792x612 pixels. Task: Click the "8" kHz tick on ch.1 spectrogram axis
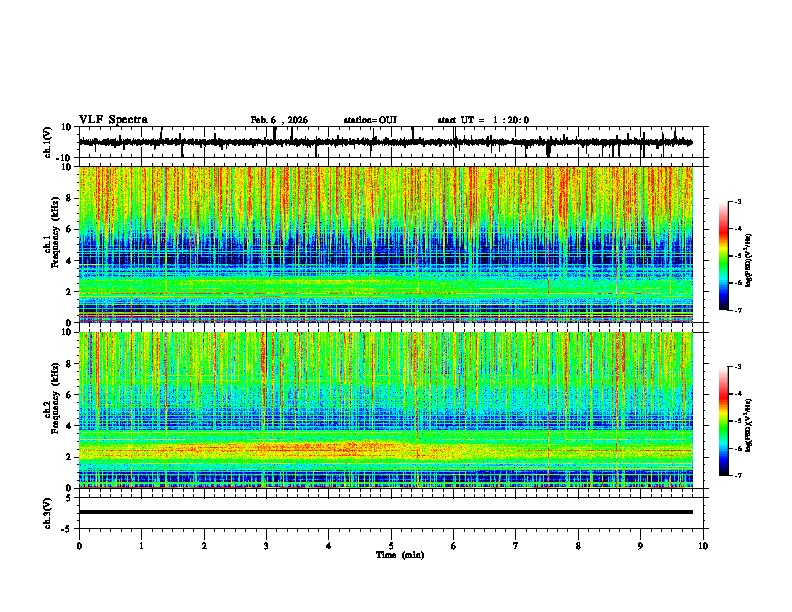click(69, 198)
